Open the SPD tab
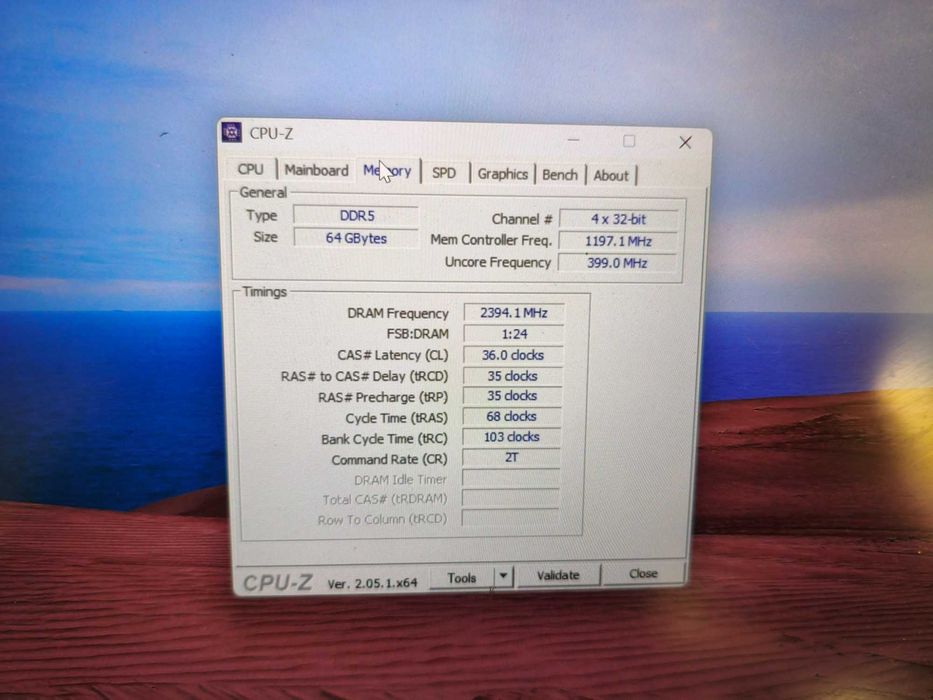The image size is (933, 700). point(444,173)
